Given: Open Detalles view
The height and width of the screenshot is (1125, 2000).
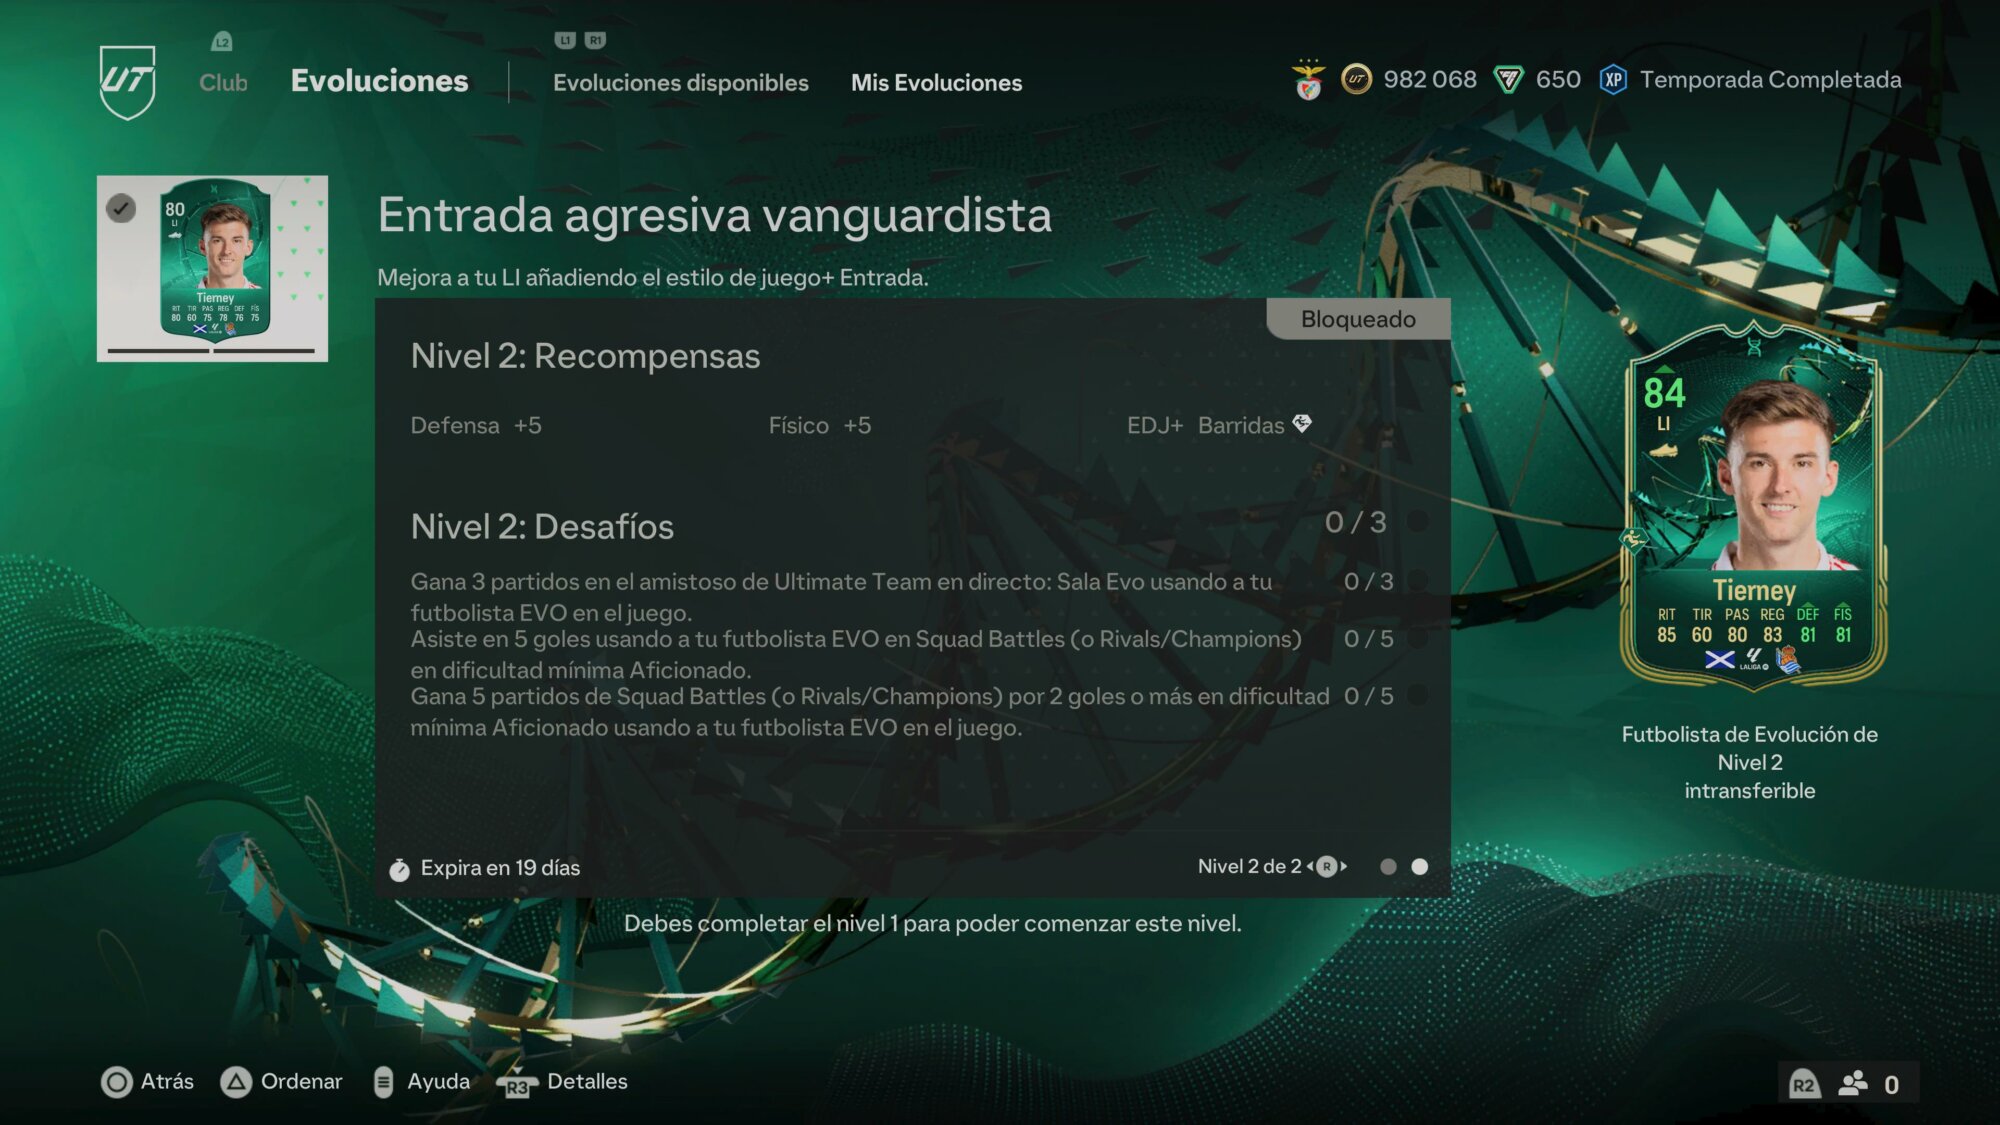Looking at the screenshot, I should pos(587,1081).
